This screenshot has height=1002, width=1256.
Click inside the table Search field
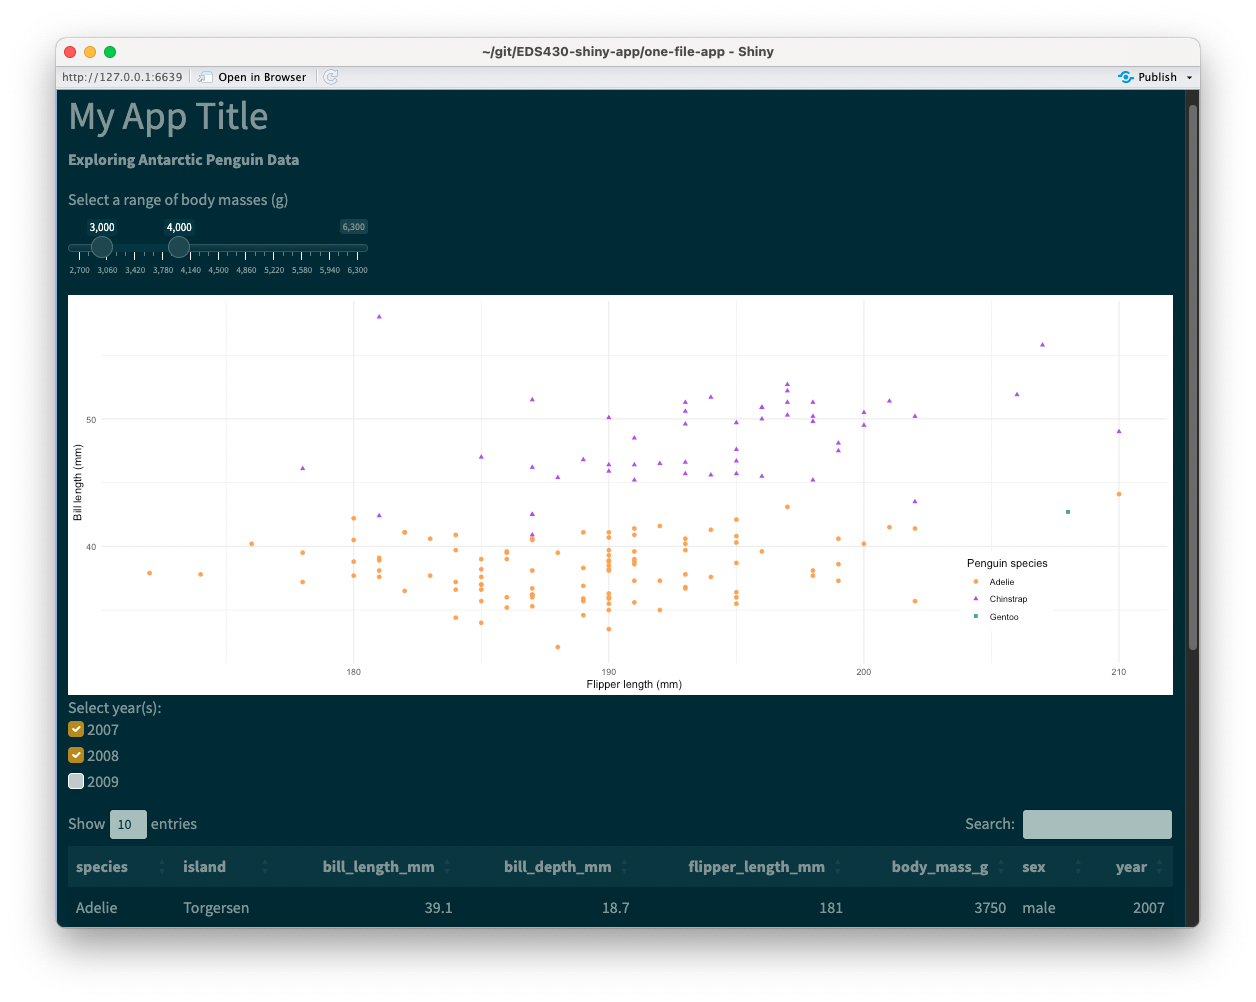pyautogui.click(x=1097, y=824)
